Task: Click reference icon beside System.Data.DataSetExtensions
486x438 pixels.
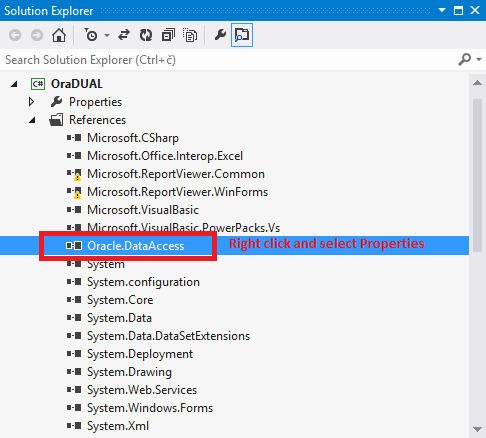Action: pyautogui.click(x=74, y=336)
